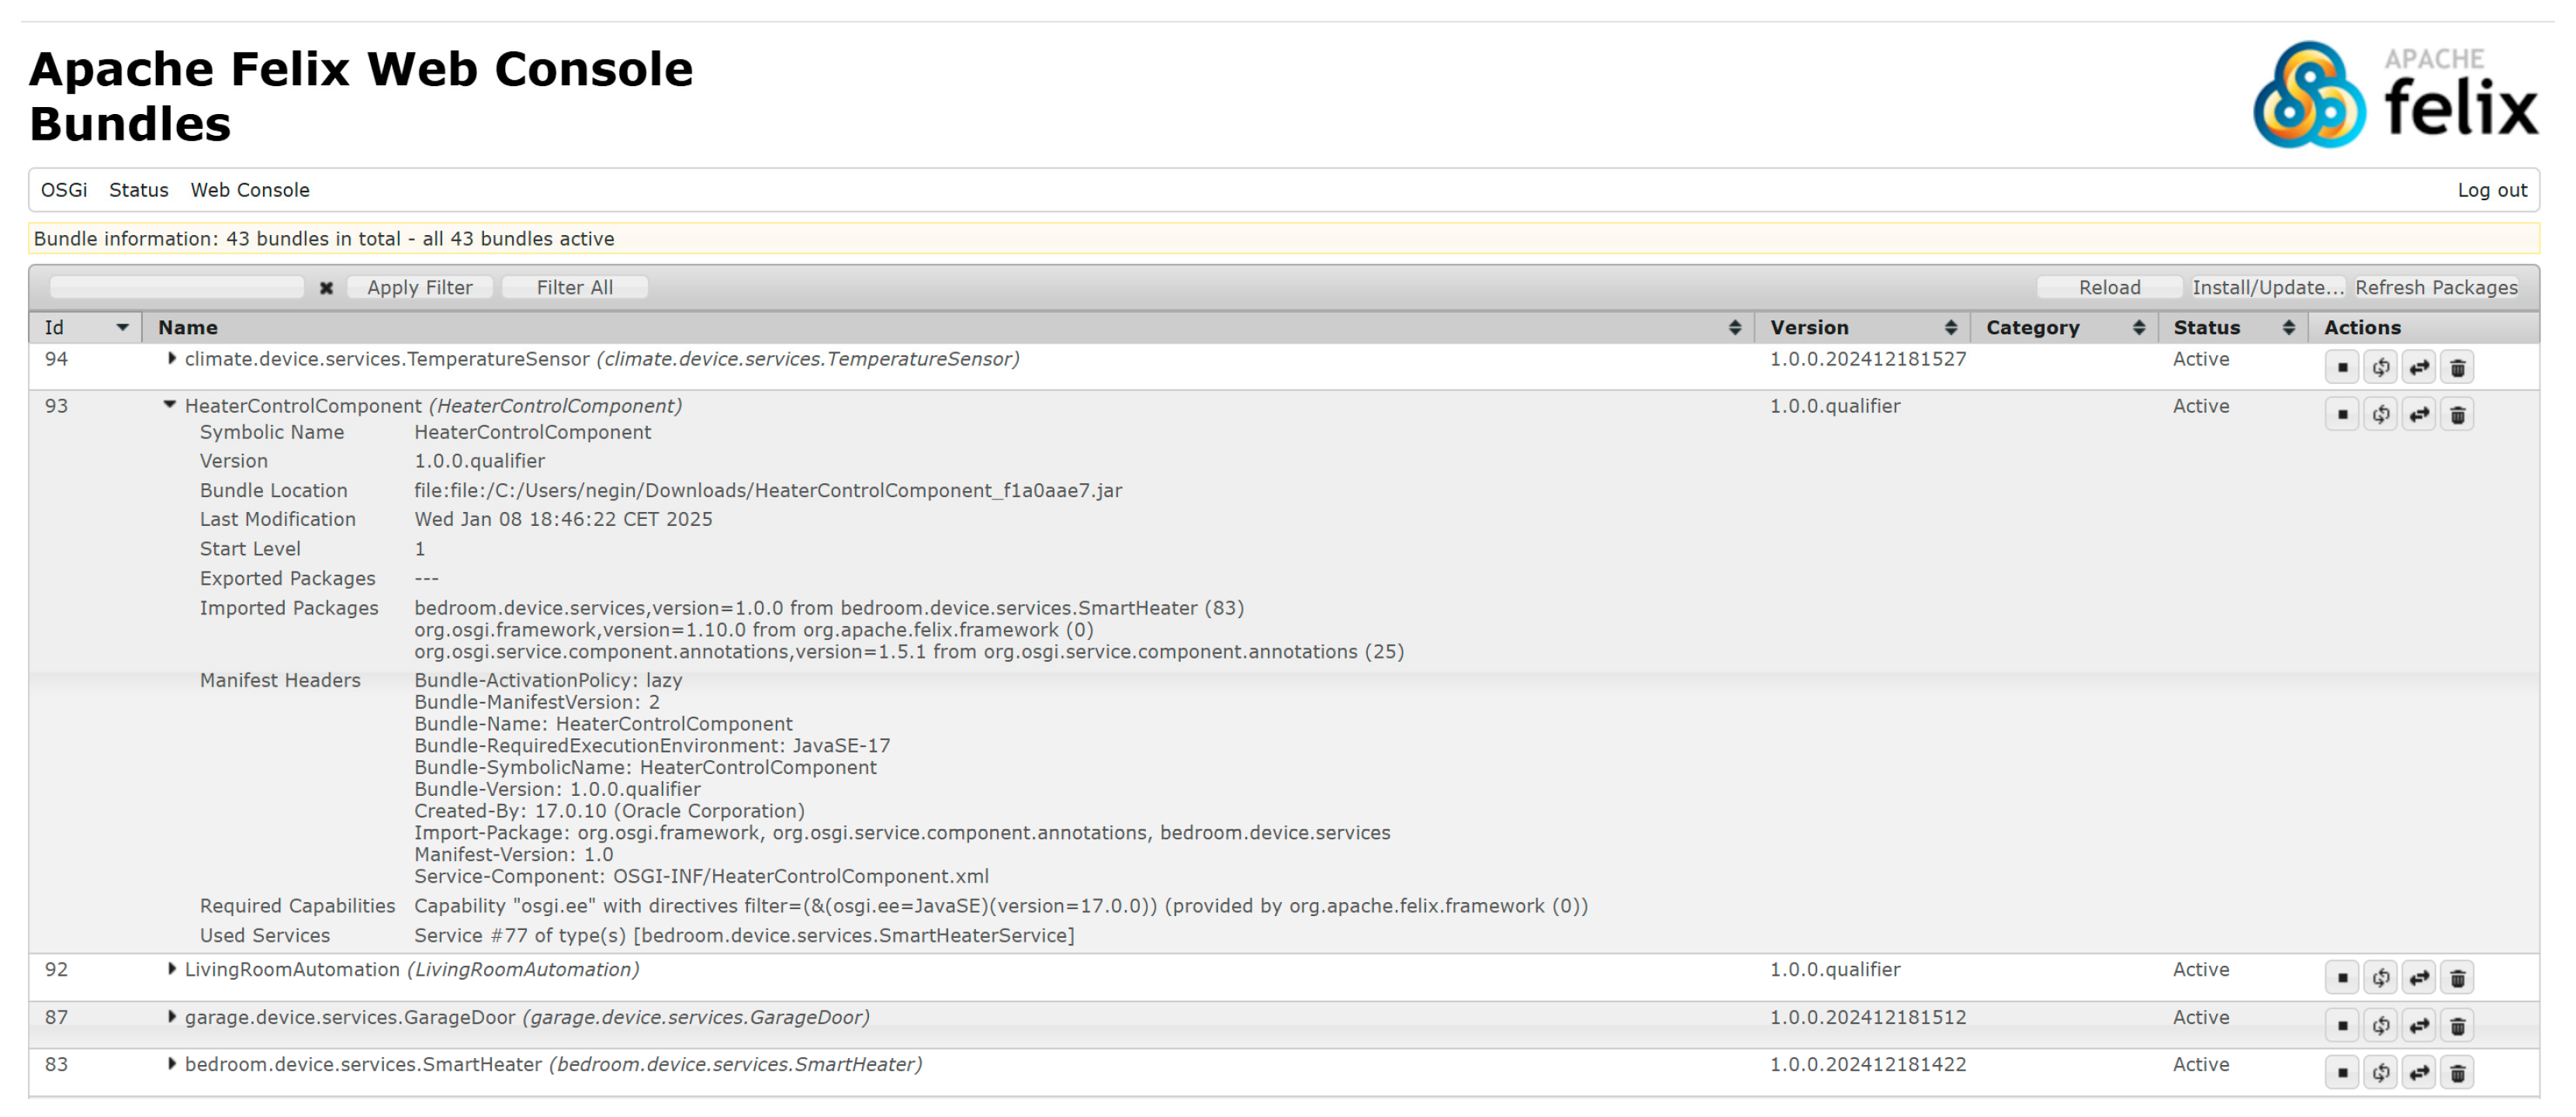Open the Web Console menu
2576x1117 pixels.
tap(250, 190)
